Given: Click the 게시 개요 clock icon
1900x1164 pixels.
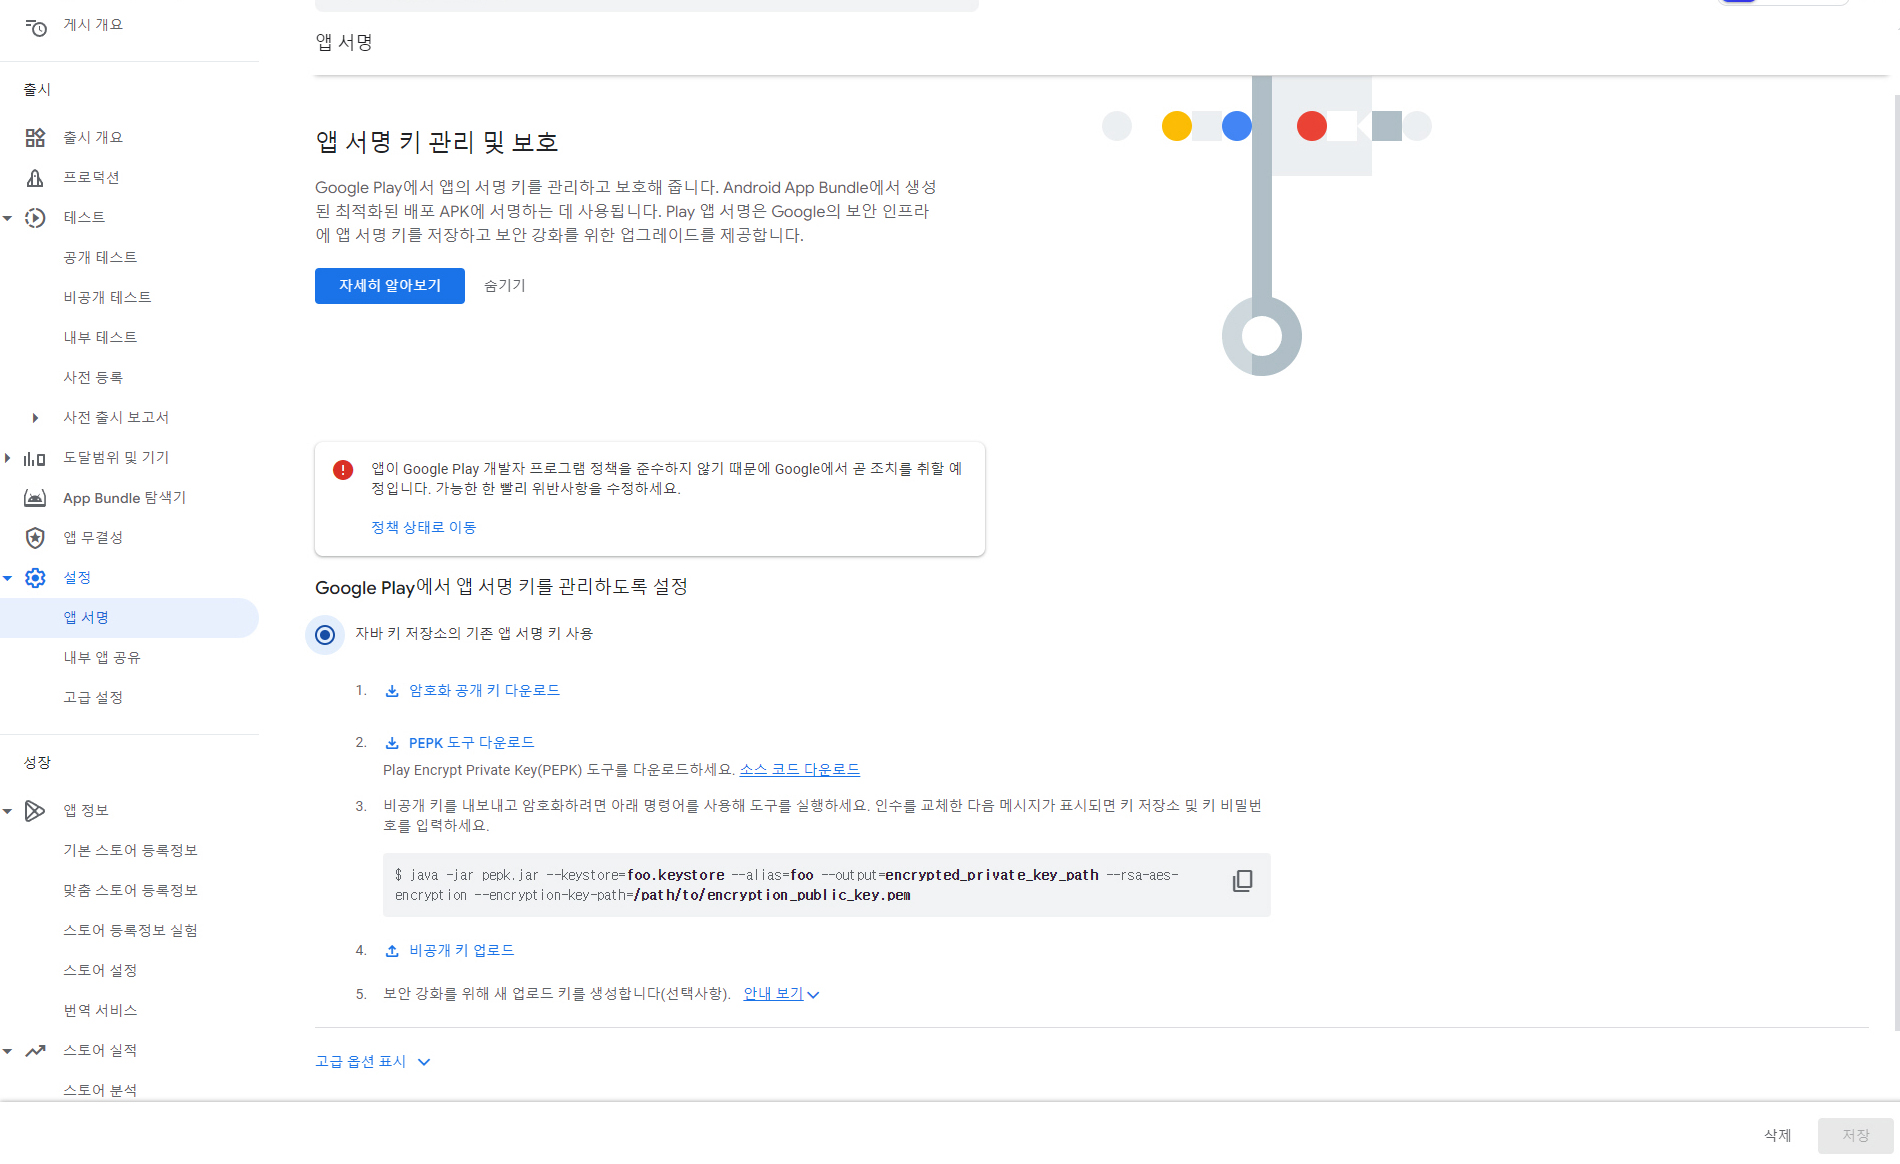Looking at the screenshot, I should pos(36,27).
